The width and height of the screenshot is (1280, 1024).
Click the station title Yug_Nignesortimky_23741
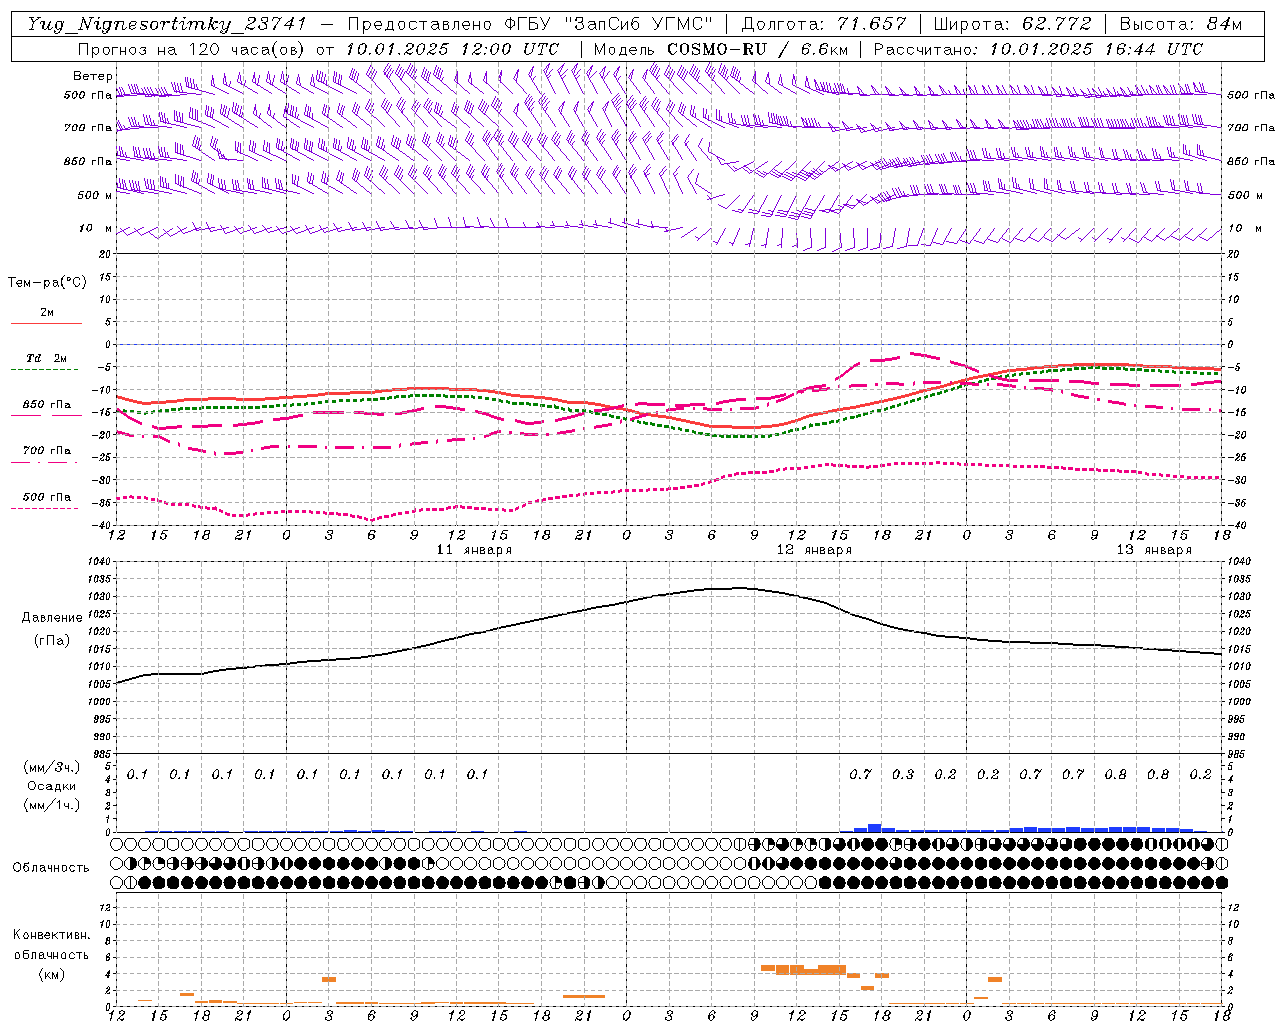coord(168,24)
